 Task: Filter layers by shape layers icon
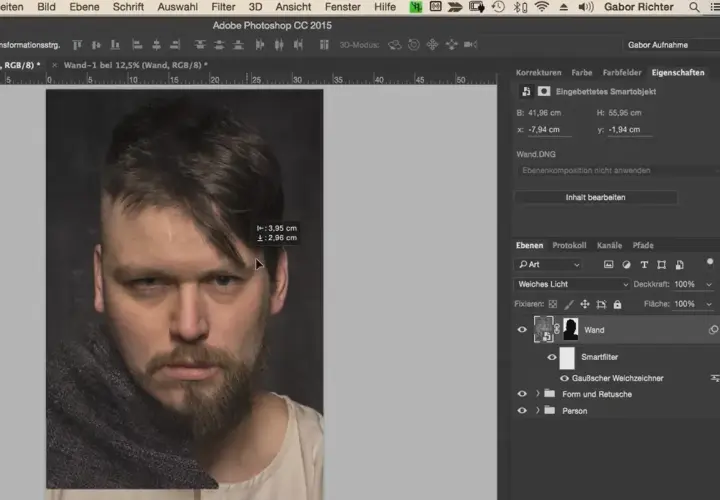pos(662,264)
